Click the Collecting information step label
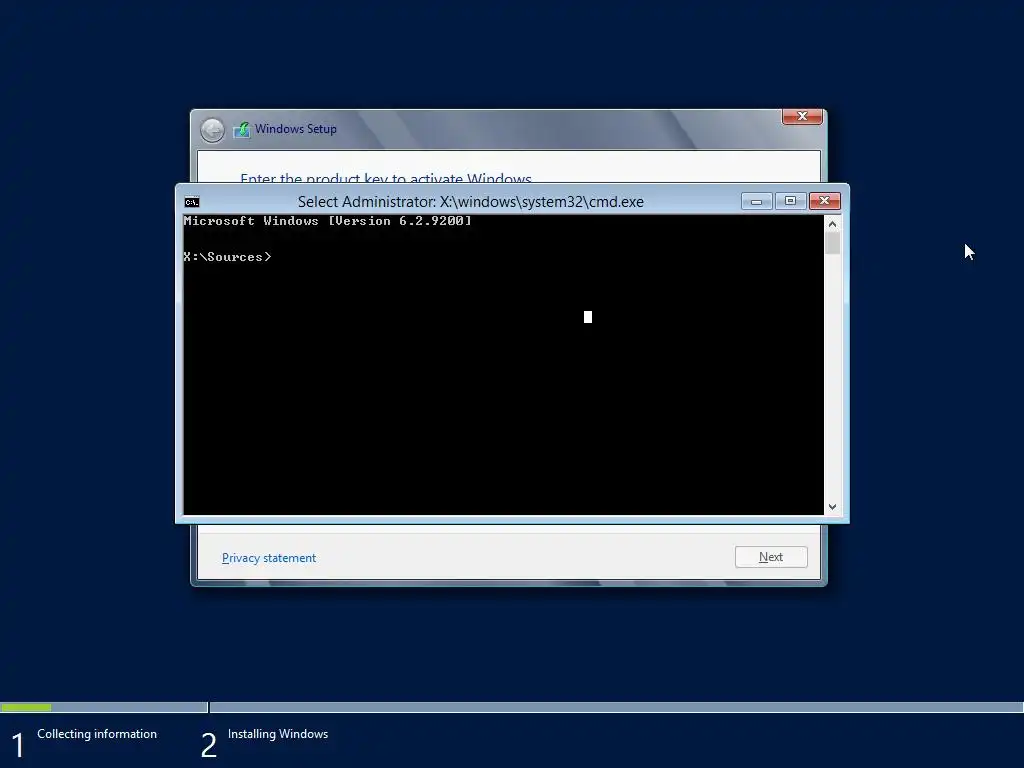Viewport: 1024px width, 768px height. (97, 734)
